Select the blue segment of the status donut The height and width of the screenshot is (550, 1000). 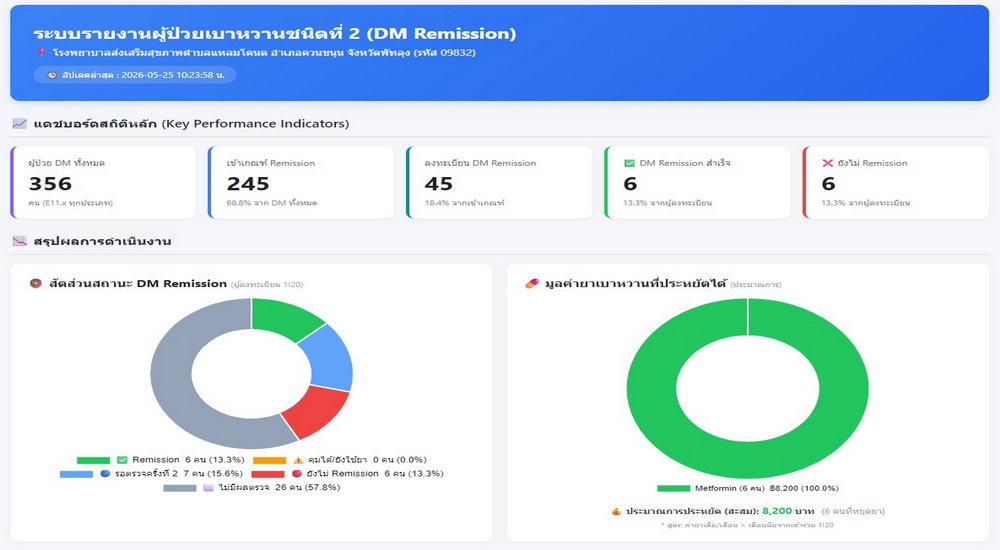(330, 360)
